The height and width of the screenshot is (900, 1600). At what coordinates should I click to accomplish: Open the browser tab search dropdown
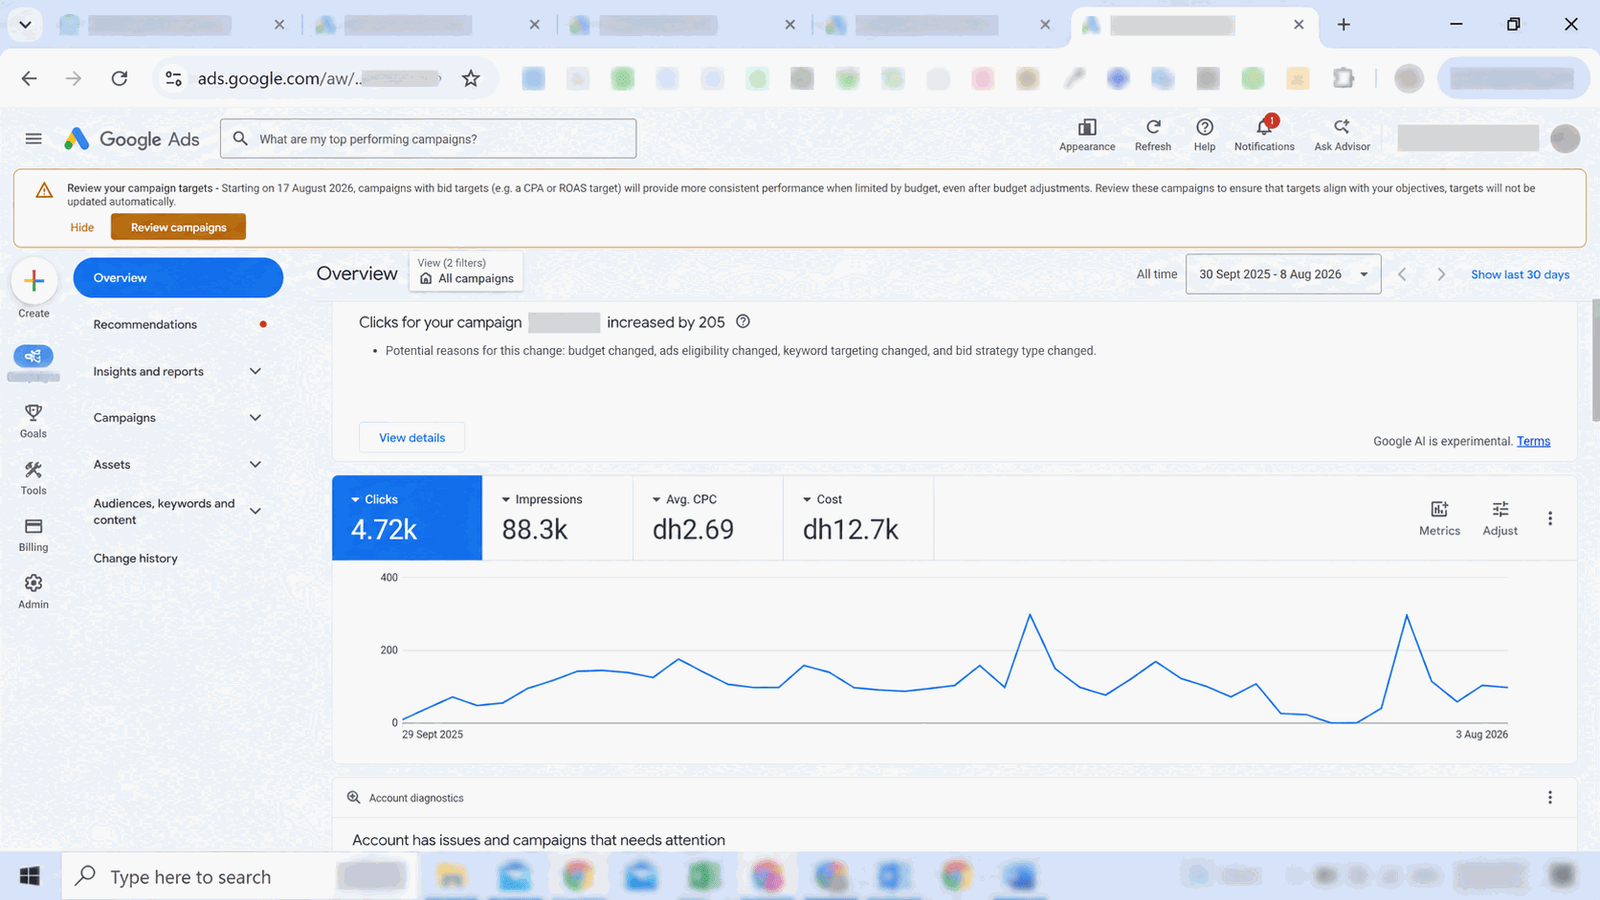[25, 24]
